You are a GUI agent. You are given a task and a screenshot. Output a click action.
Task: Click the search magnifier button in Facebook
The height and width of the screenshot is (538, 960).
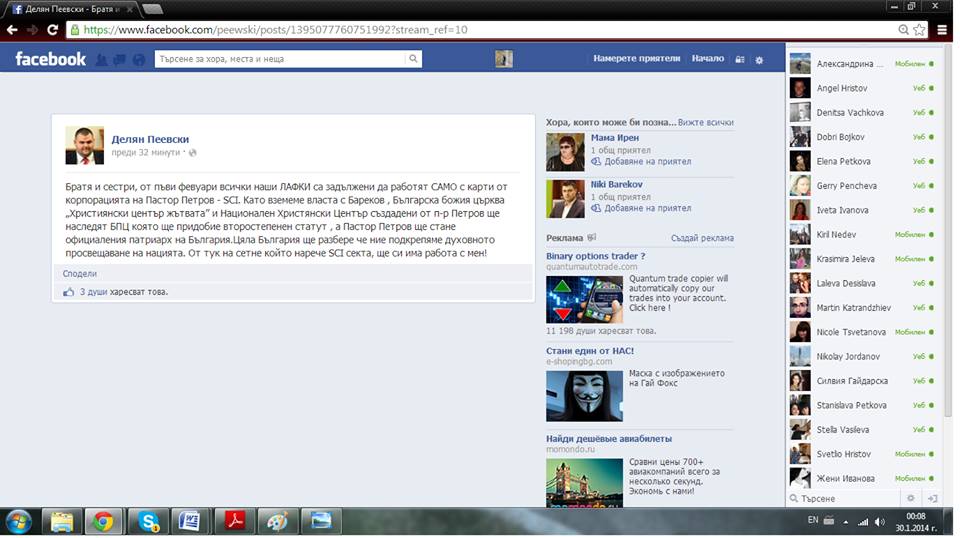(x=413, y=59)
